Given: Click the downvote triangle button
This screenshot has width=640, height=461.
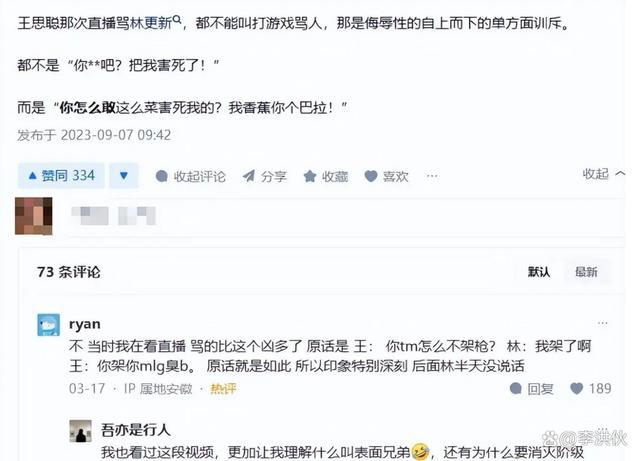Looking at the screenshot, I should (x=124, y=176).
